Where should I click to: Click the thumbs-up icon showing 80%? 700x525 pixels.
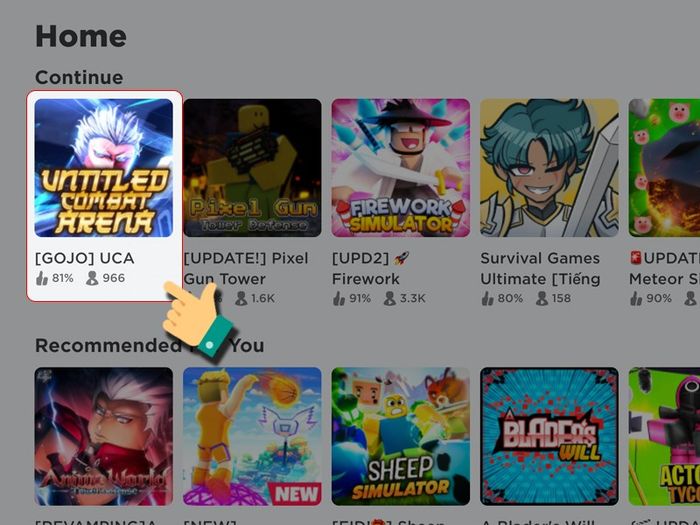(488, 298)
